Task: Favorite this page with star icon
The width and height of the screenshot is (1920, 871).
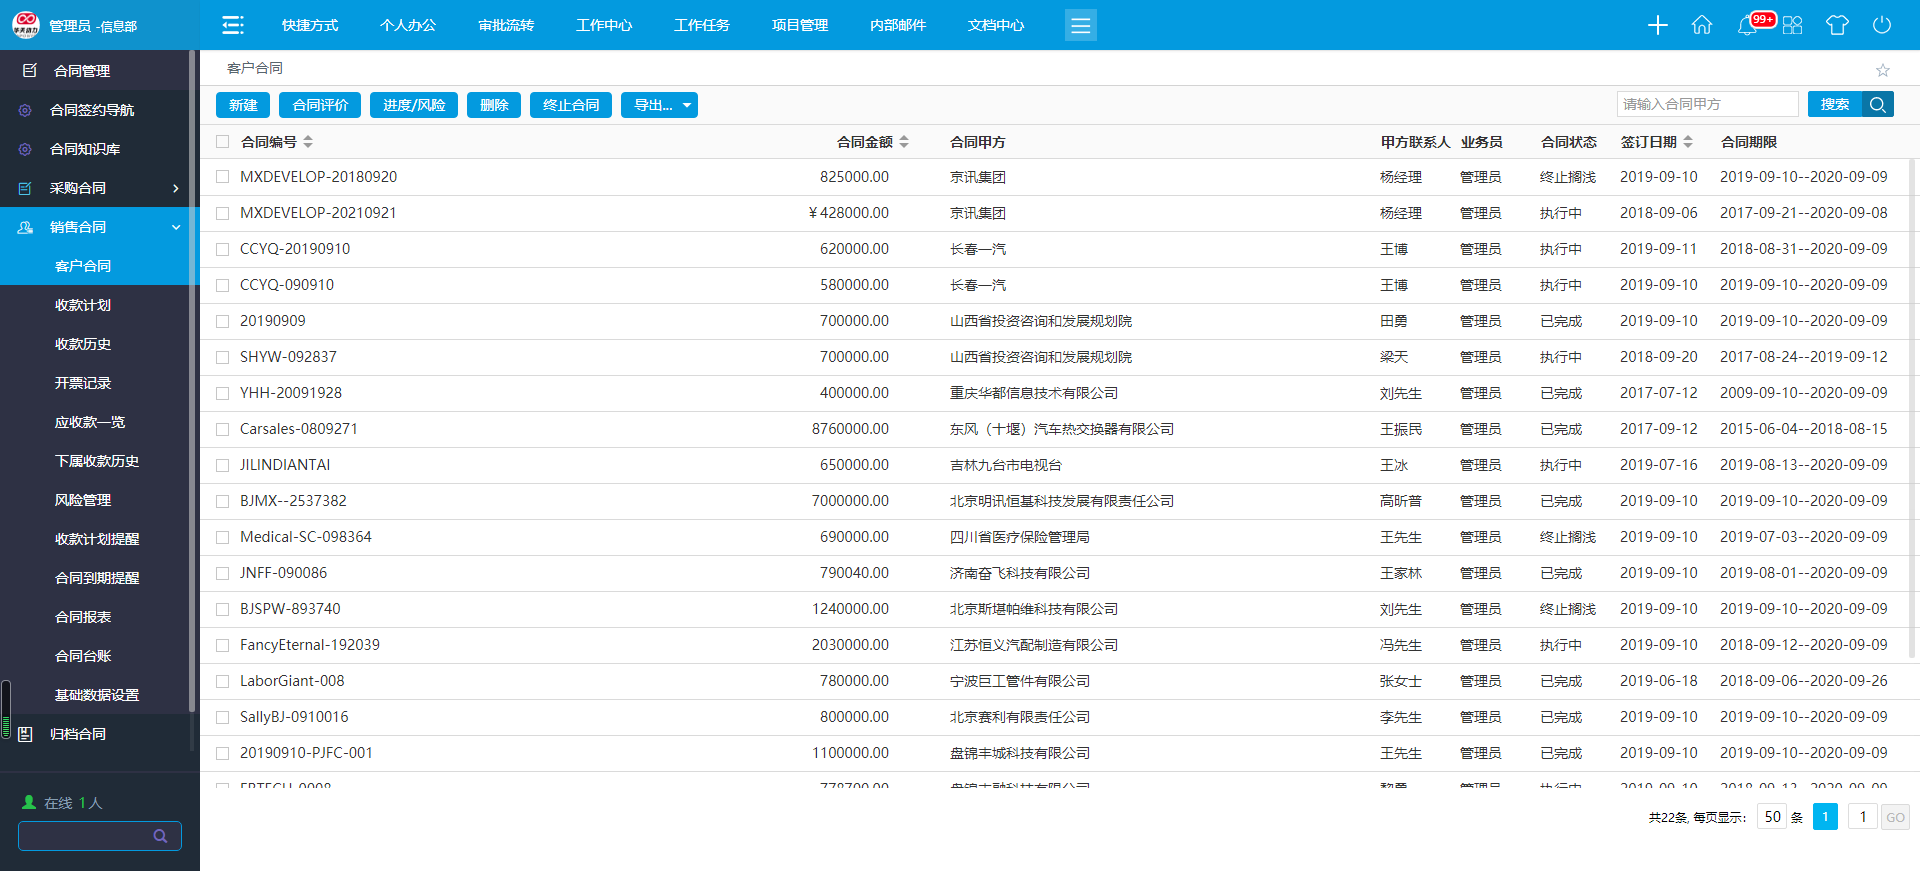Action: pos(1883,70)
